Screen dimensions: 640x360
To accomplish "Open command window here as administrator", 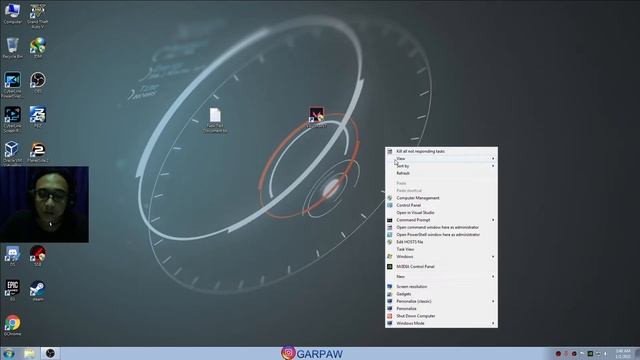I will 441,227.
